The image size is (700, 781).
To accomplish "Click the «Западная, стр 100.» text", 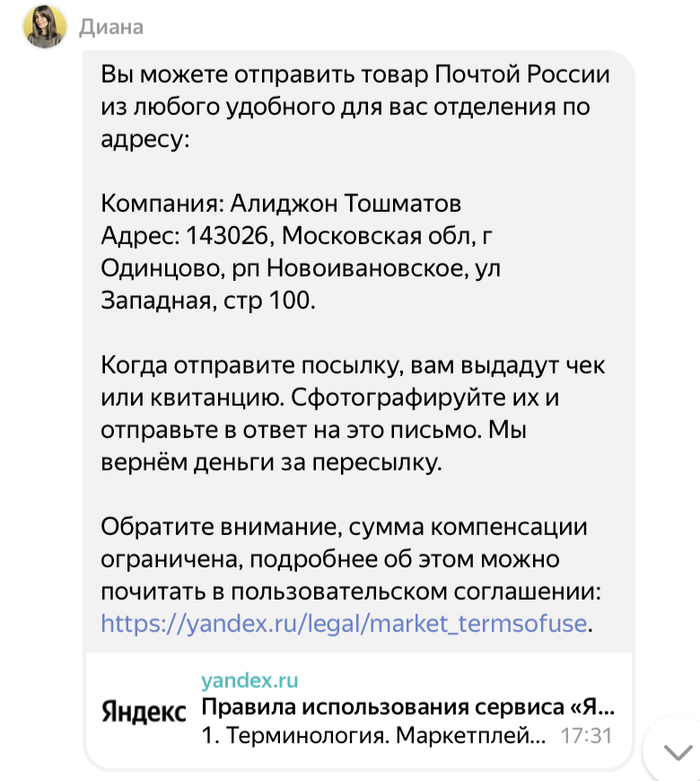I will 208,300.
